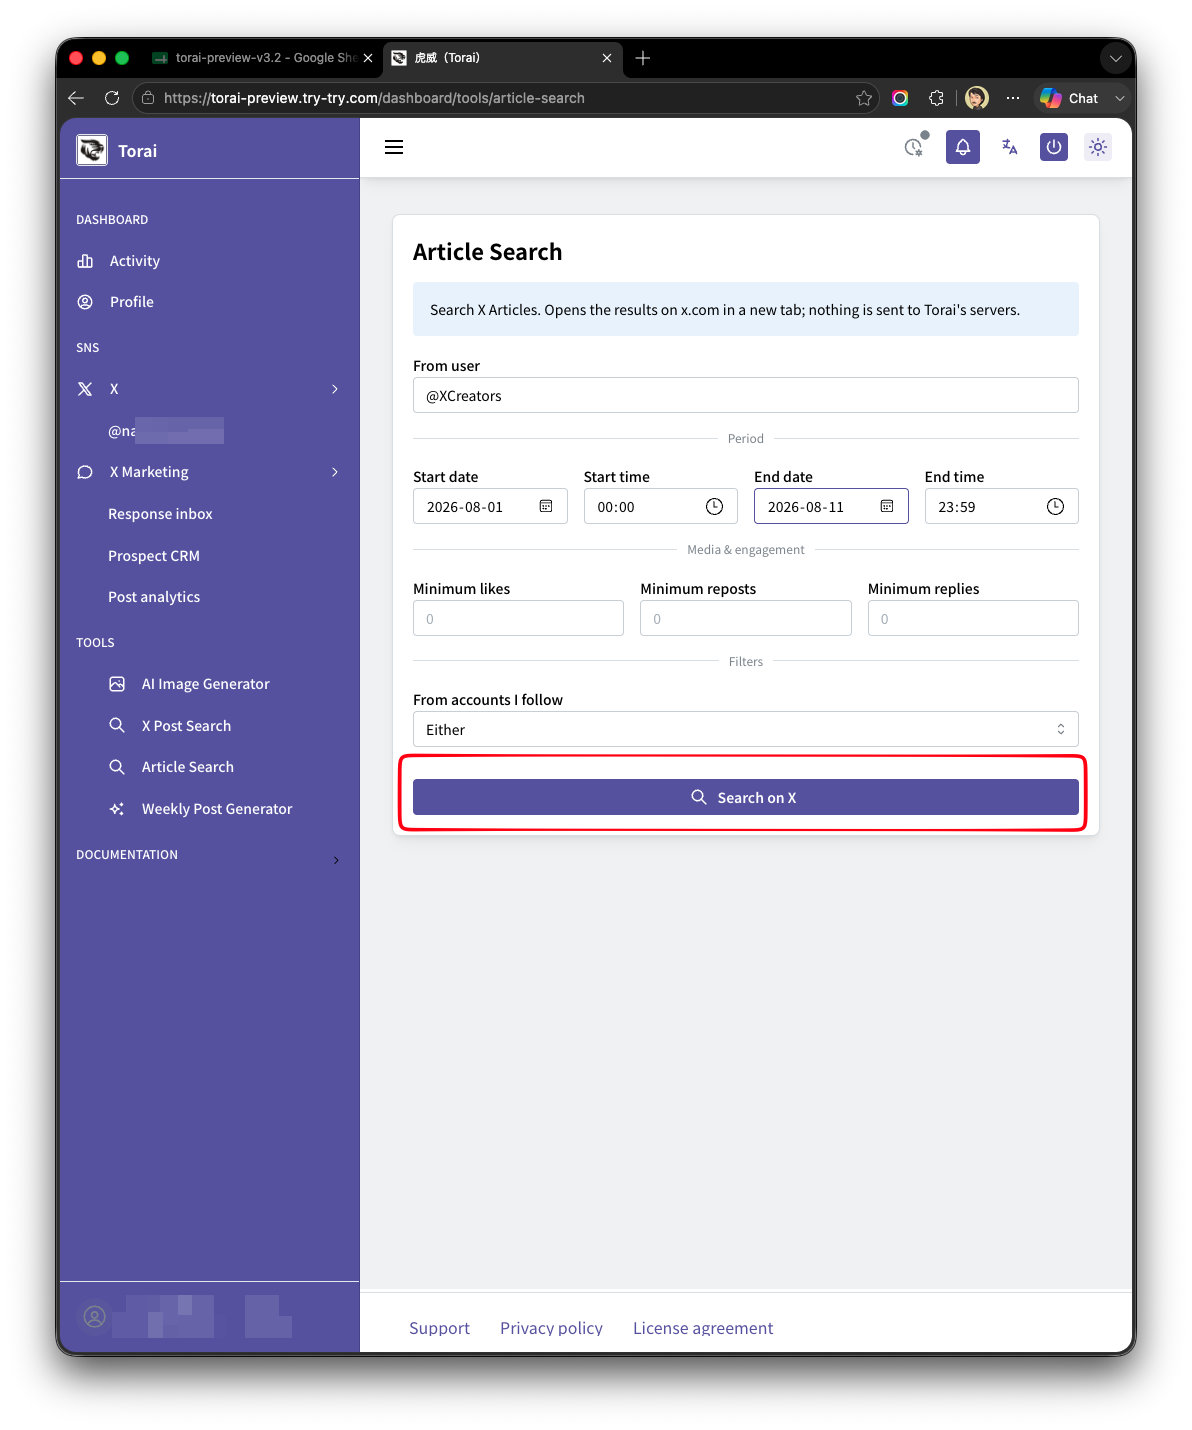The height and width of the screenshot is (1430, 1192).
Task: Expand the Chat dropdown arrow
Action: 1120,98
